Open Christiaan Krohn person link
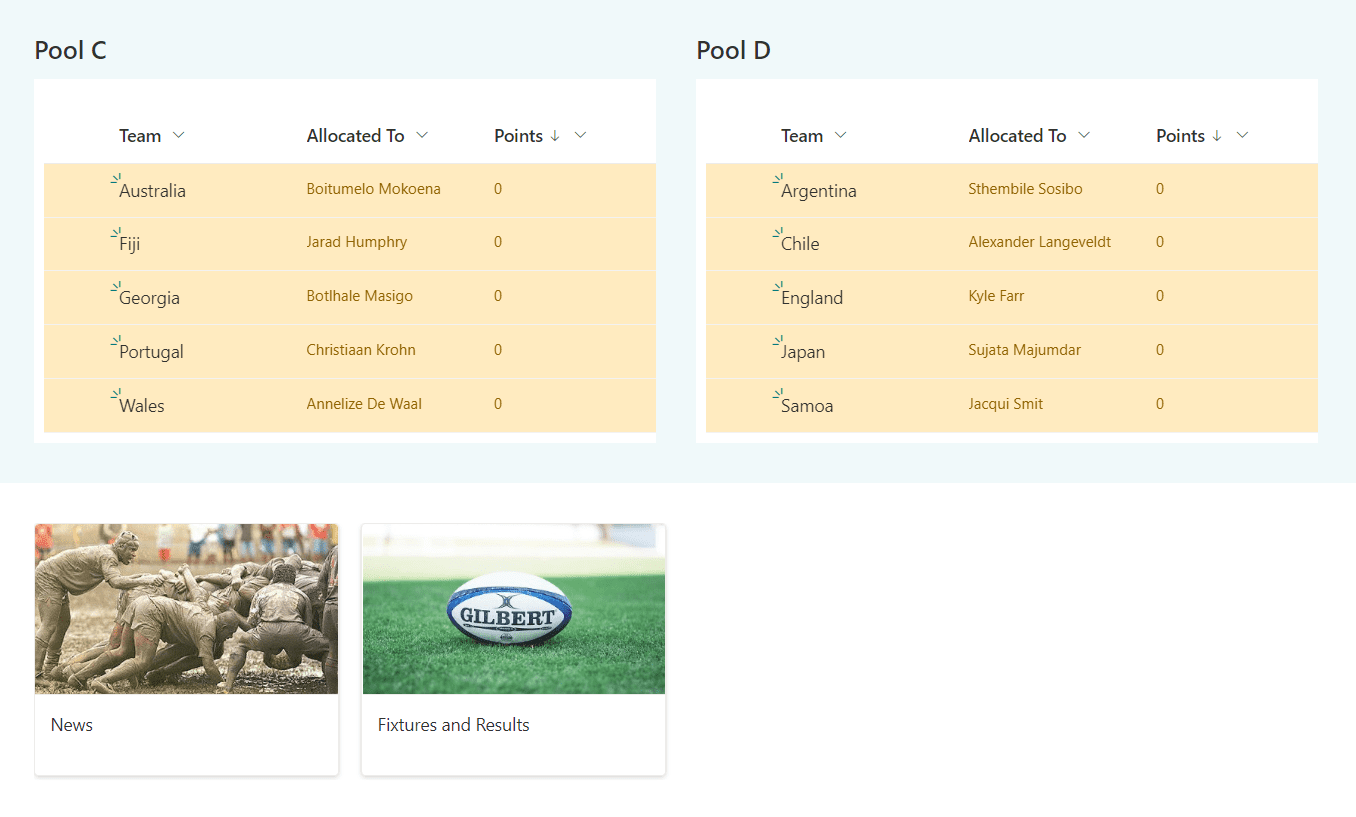The image size is (1356, 817). pyautogui.click(x=360, y=350)
